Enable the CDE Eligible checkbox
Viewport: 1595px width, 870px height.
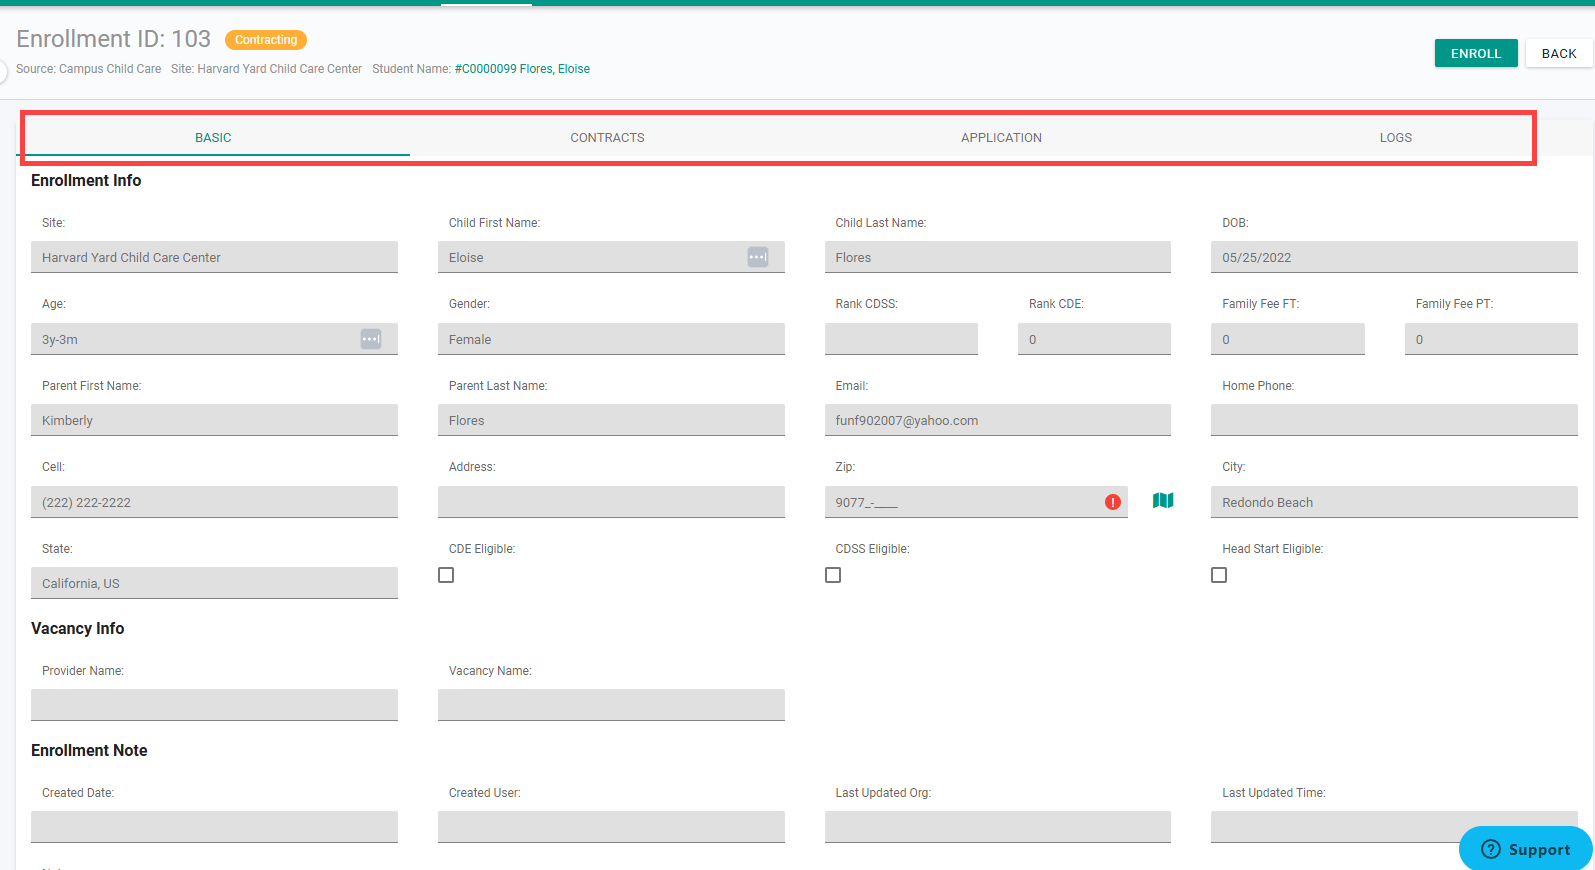pos(446,575)
